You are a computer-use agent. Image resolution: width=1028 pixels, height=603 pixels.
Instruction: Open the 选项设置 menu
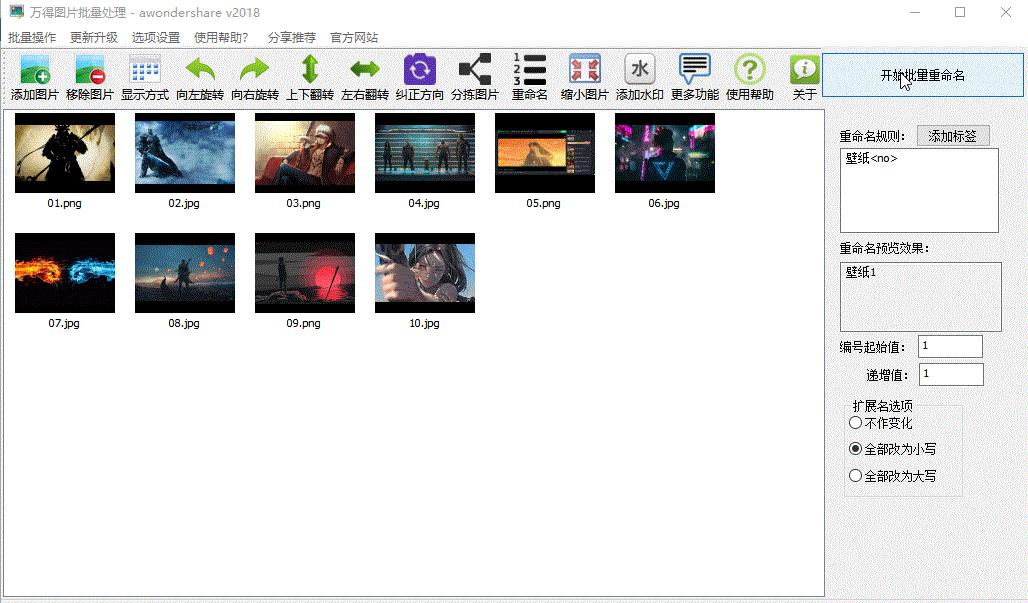tap(156, 38)
